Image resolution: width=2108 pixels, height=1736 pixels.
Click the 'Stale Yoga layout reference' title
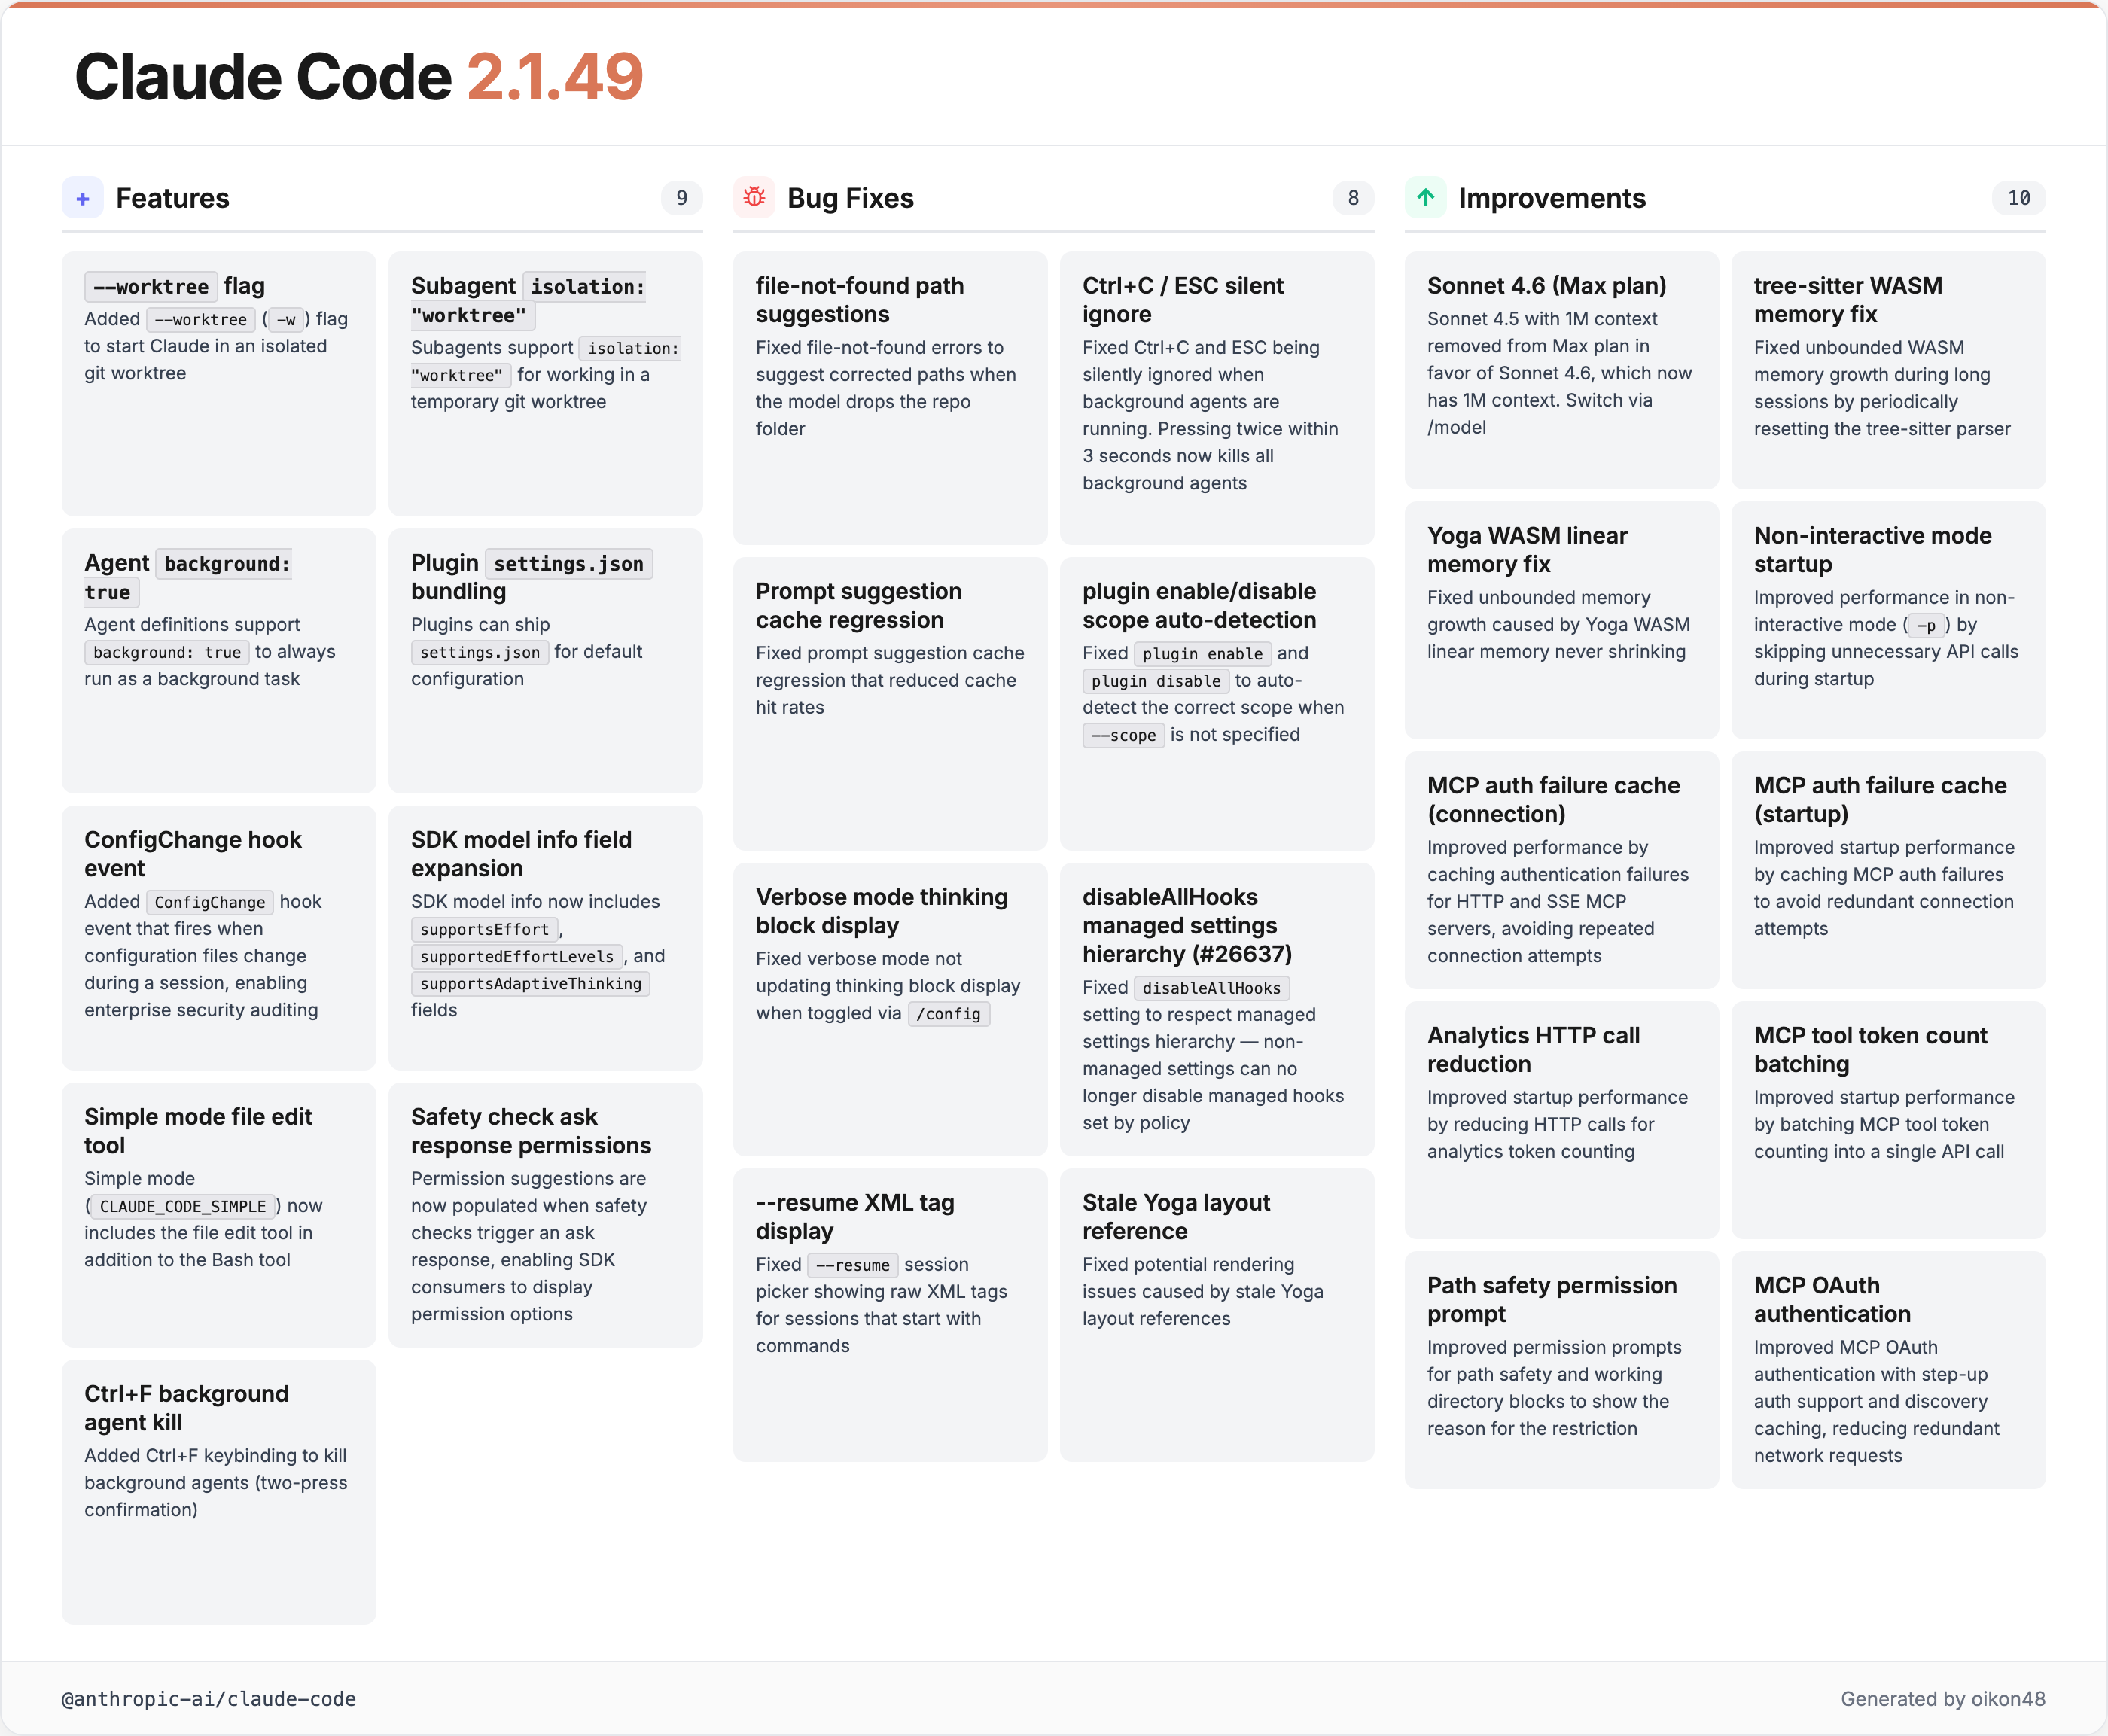[1176, 1217]
